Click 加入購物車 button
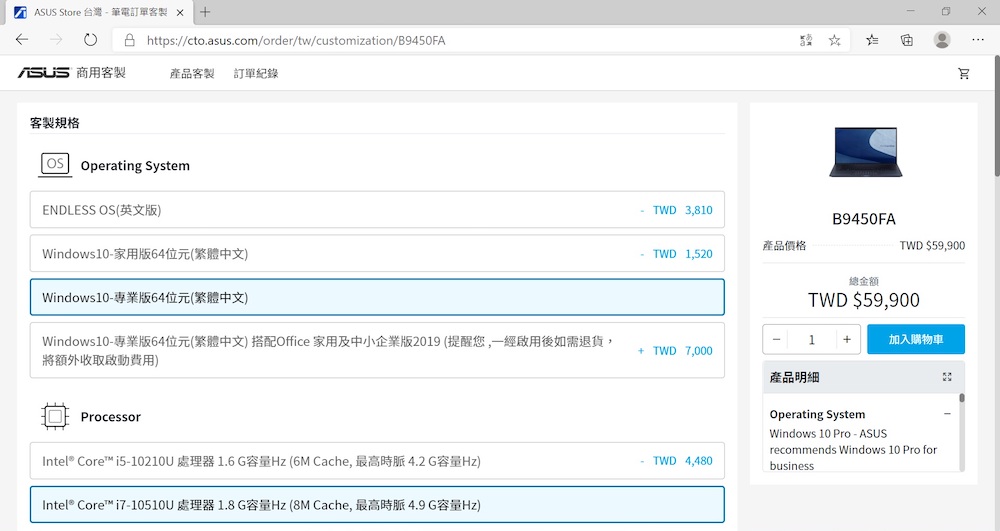The image size is (1000, 531). pos(915,340)
